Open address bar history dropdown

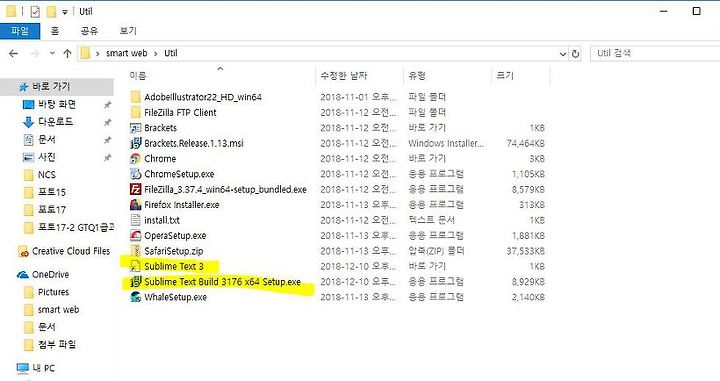(562, 54)
